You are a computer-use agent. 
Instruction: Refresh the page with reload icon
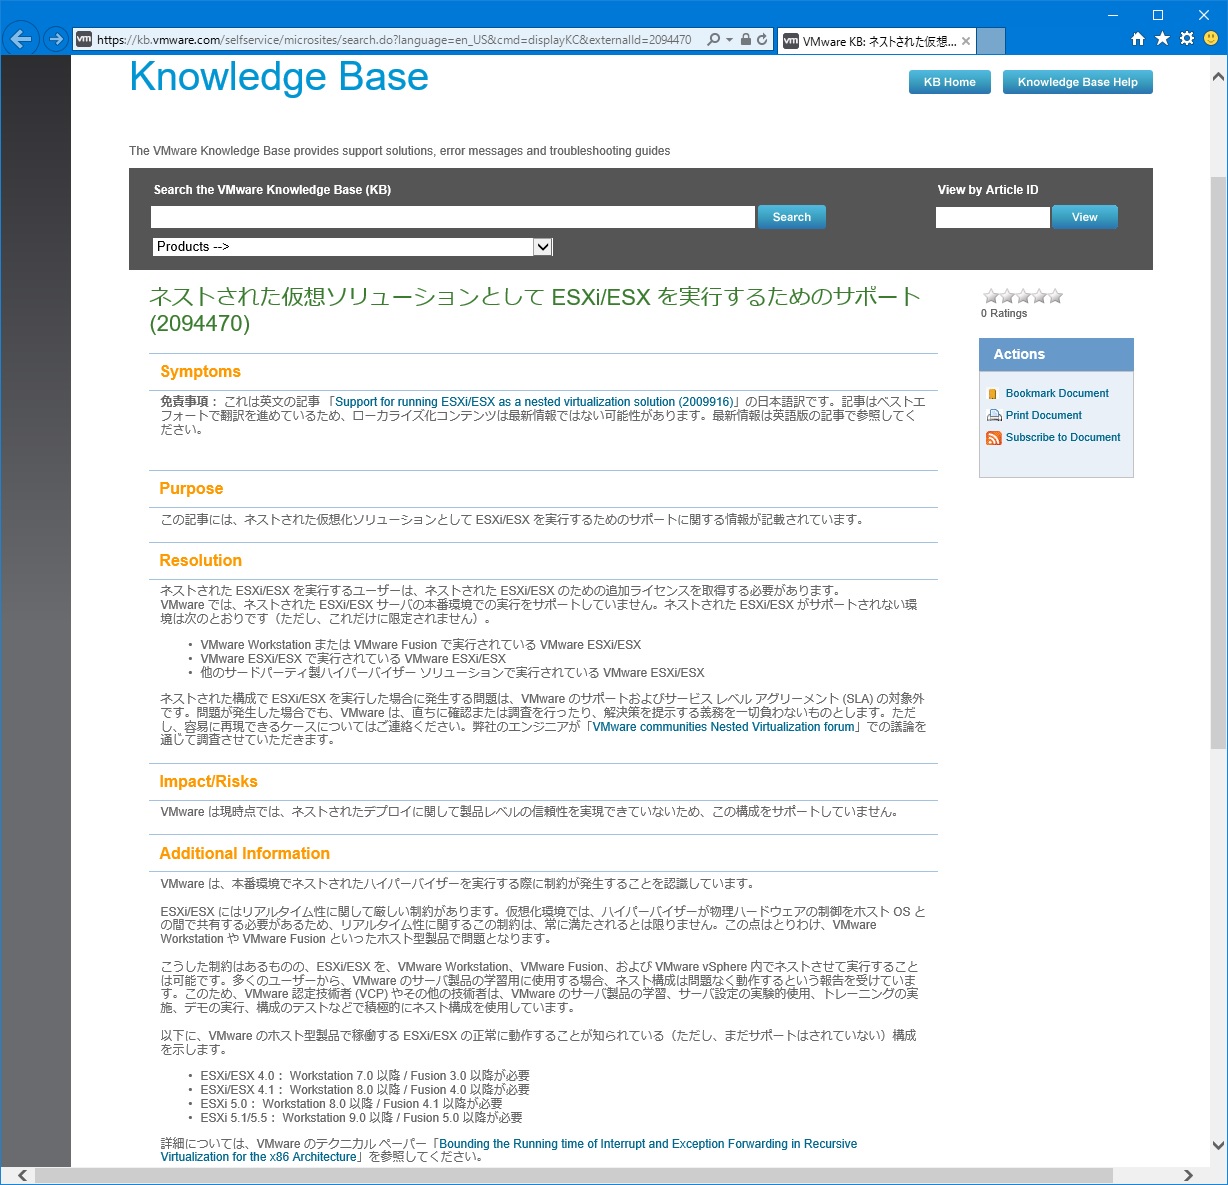[762, 40]
